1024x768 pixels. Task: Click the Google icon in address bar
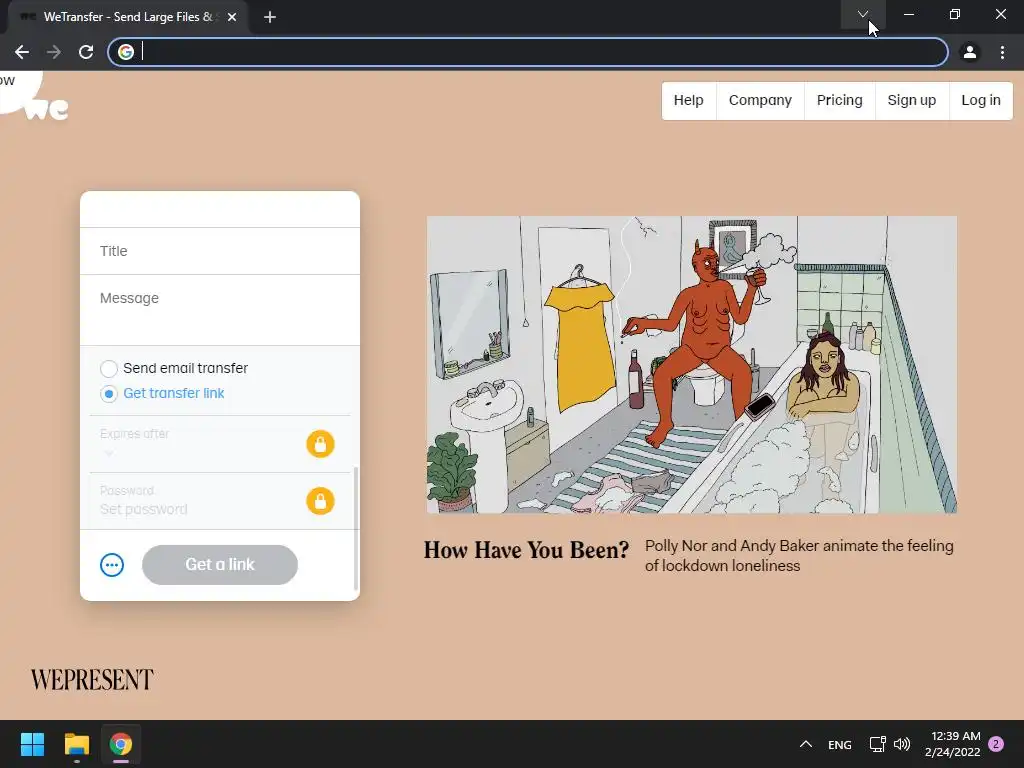tap(126, 52)
